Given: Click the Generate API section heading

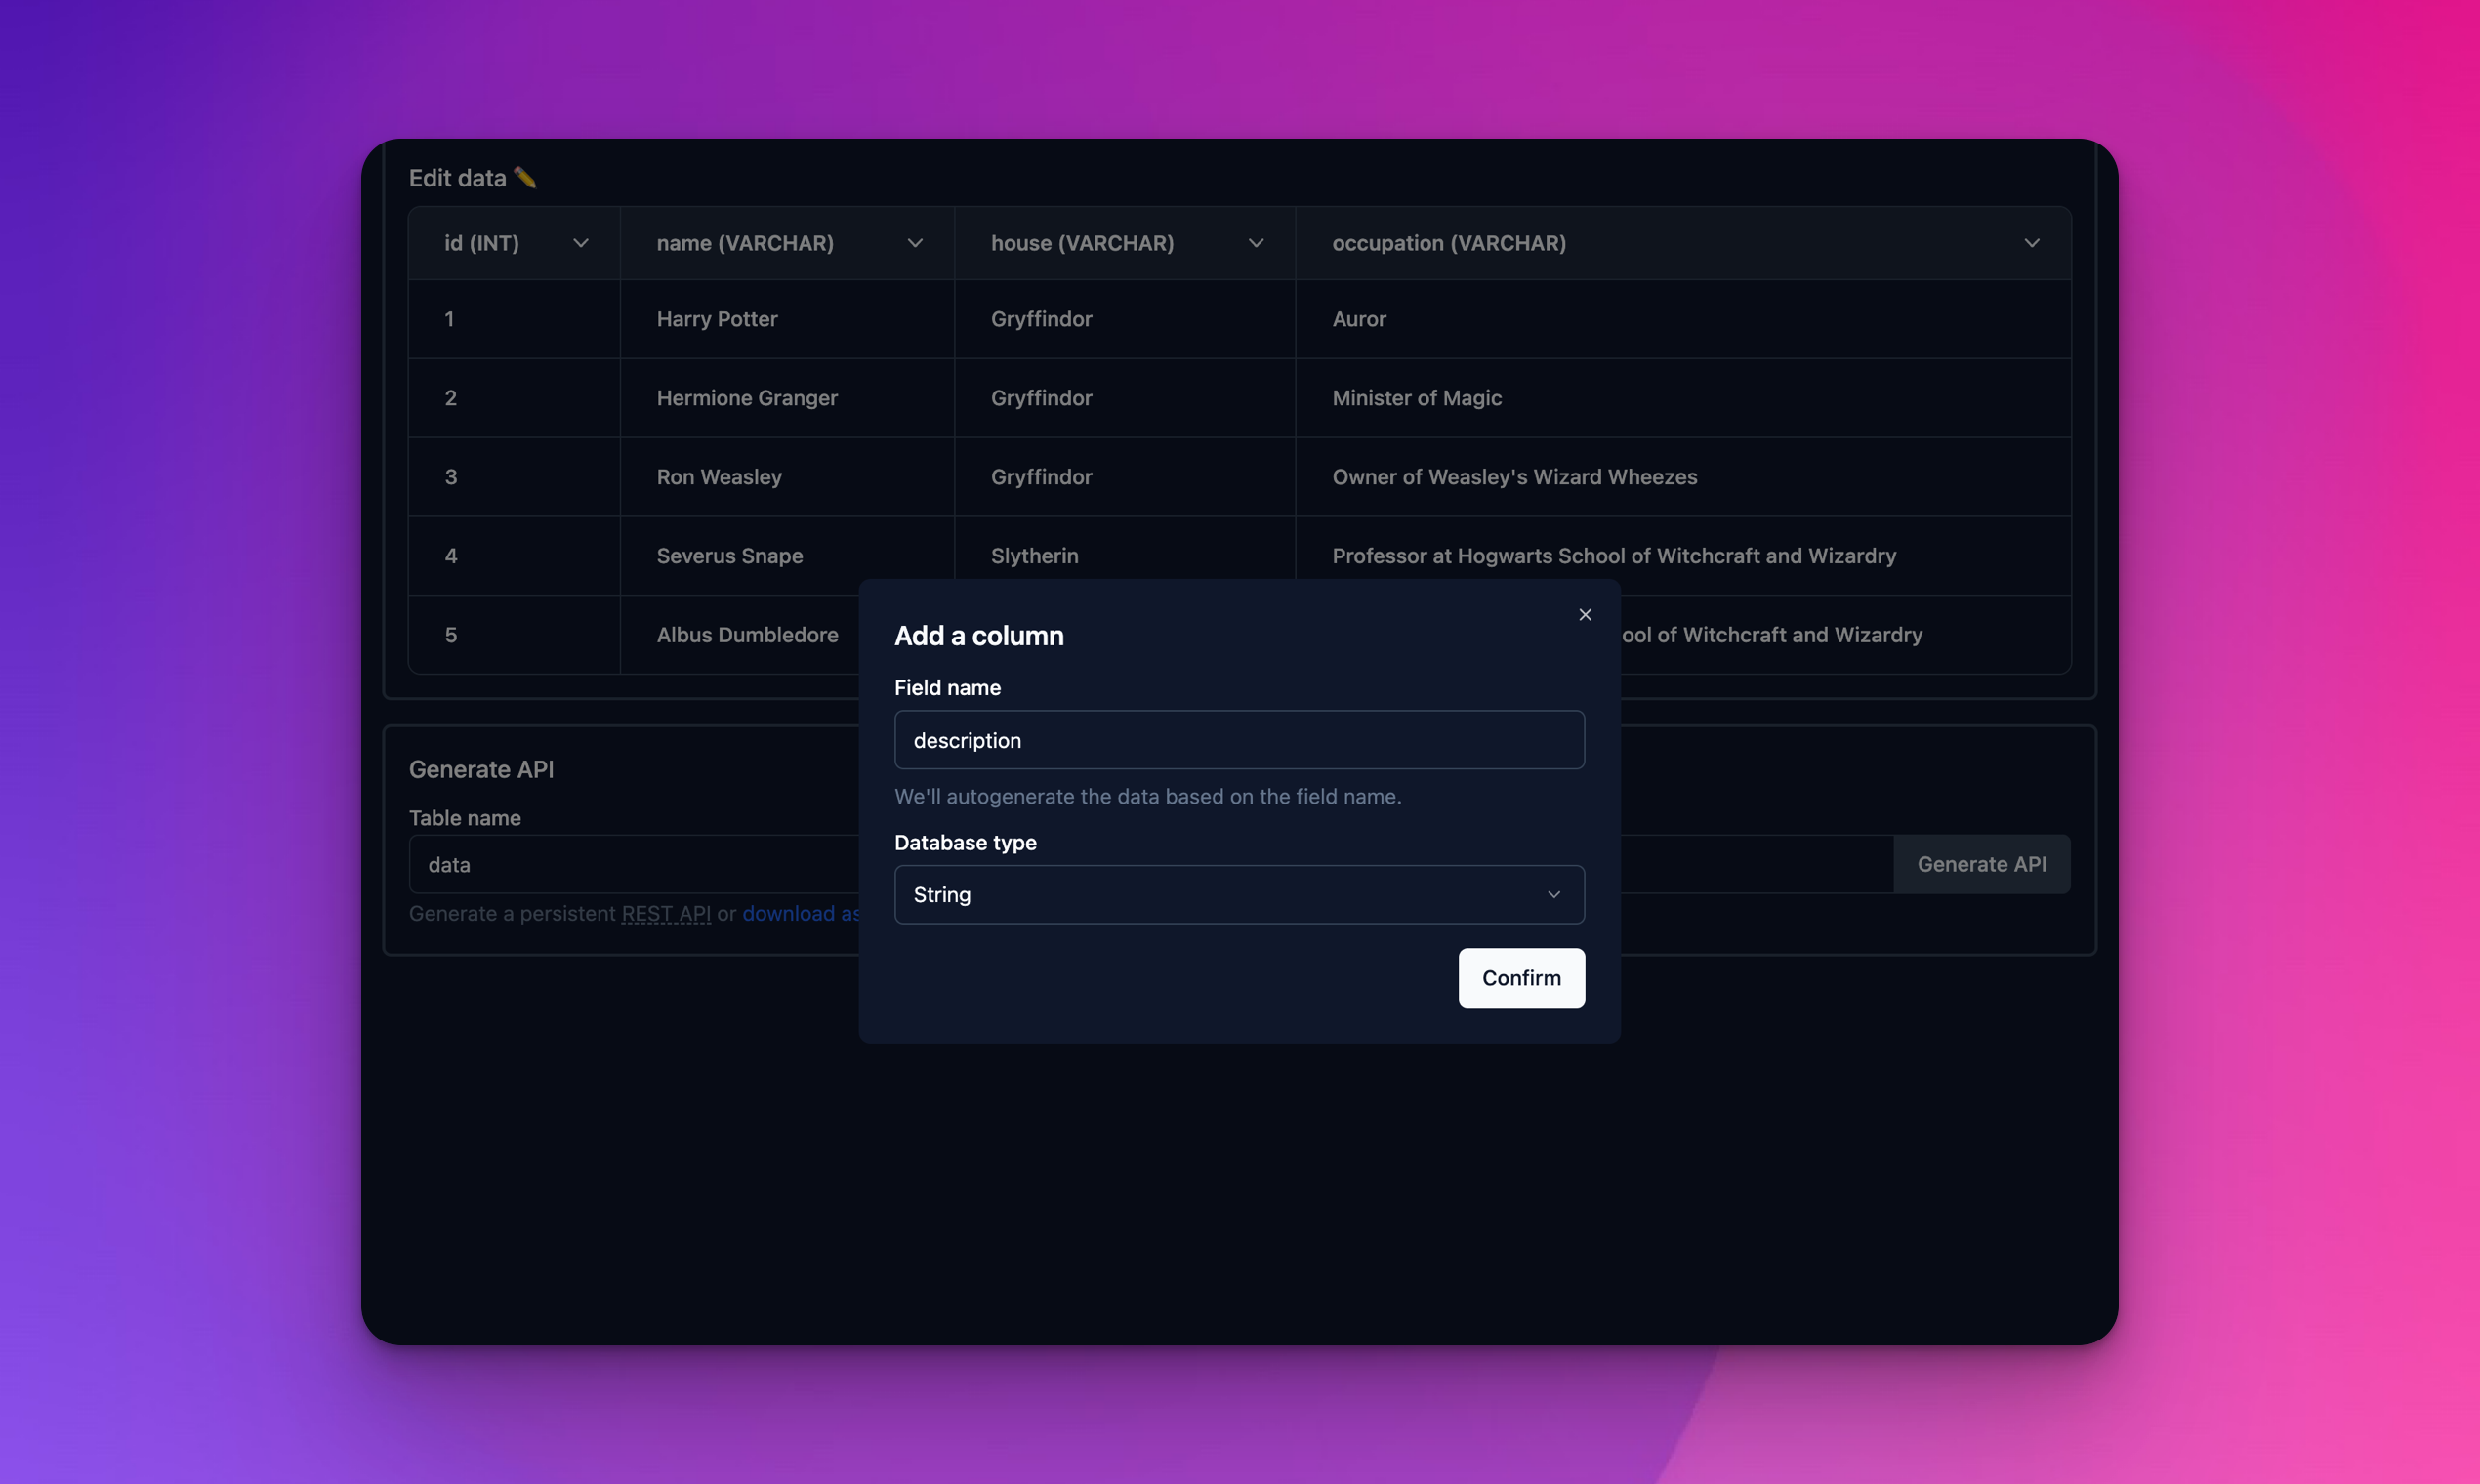Looking at the screenshot, I should click(481, 769).
